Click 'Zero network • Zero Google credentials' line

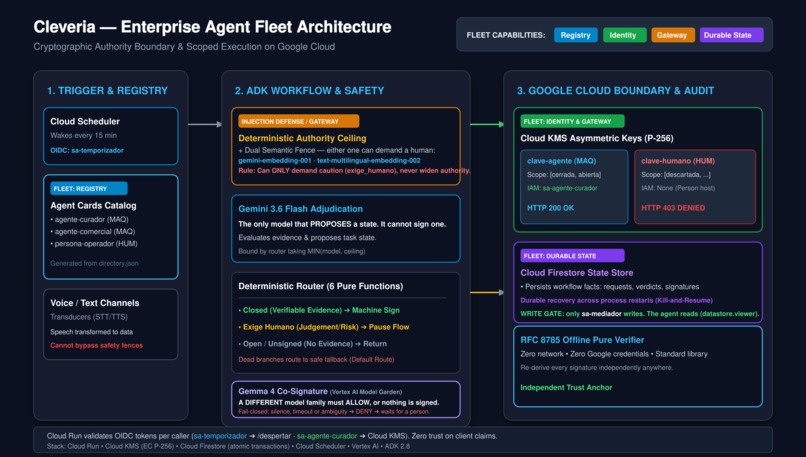tap(614, 354)
